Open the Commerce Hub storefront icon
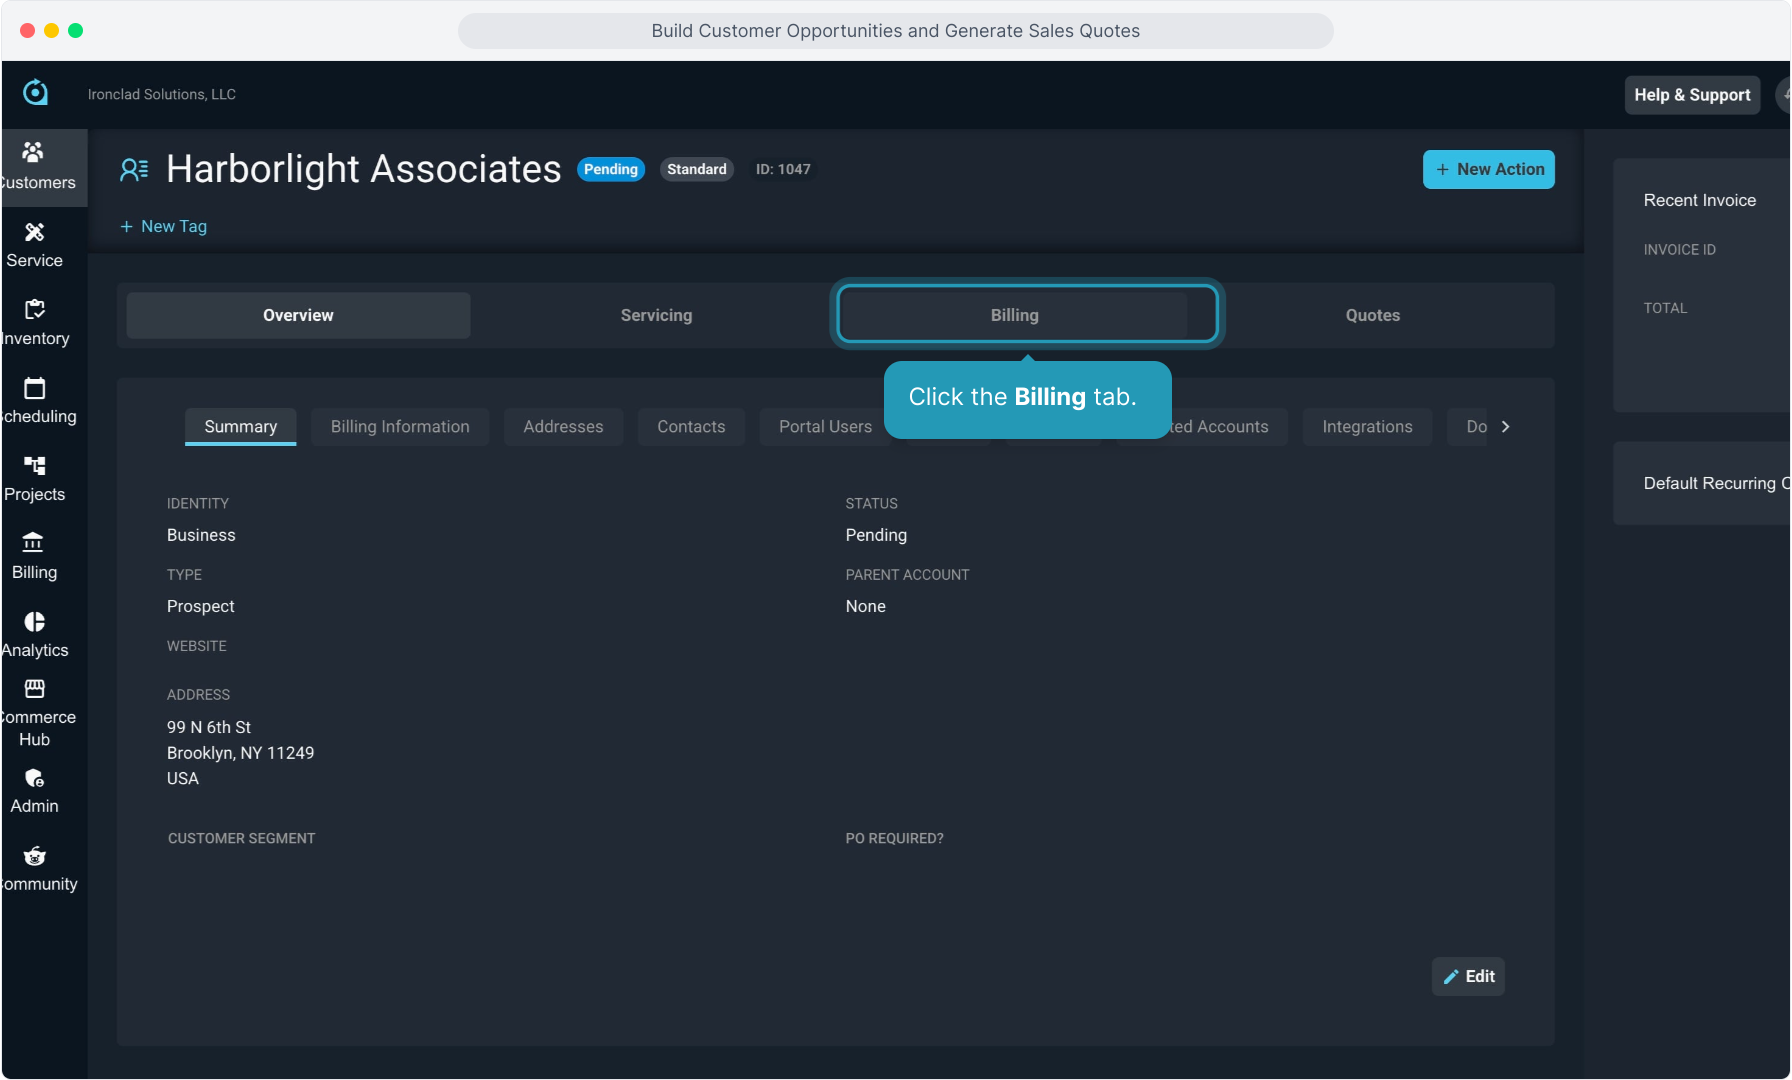Viewport: 1792px width, 1080px height. (34, 689)
